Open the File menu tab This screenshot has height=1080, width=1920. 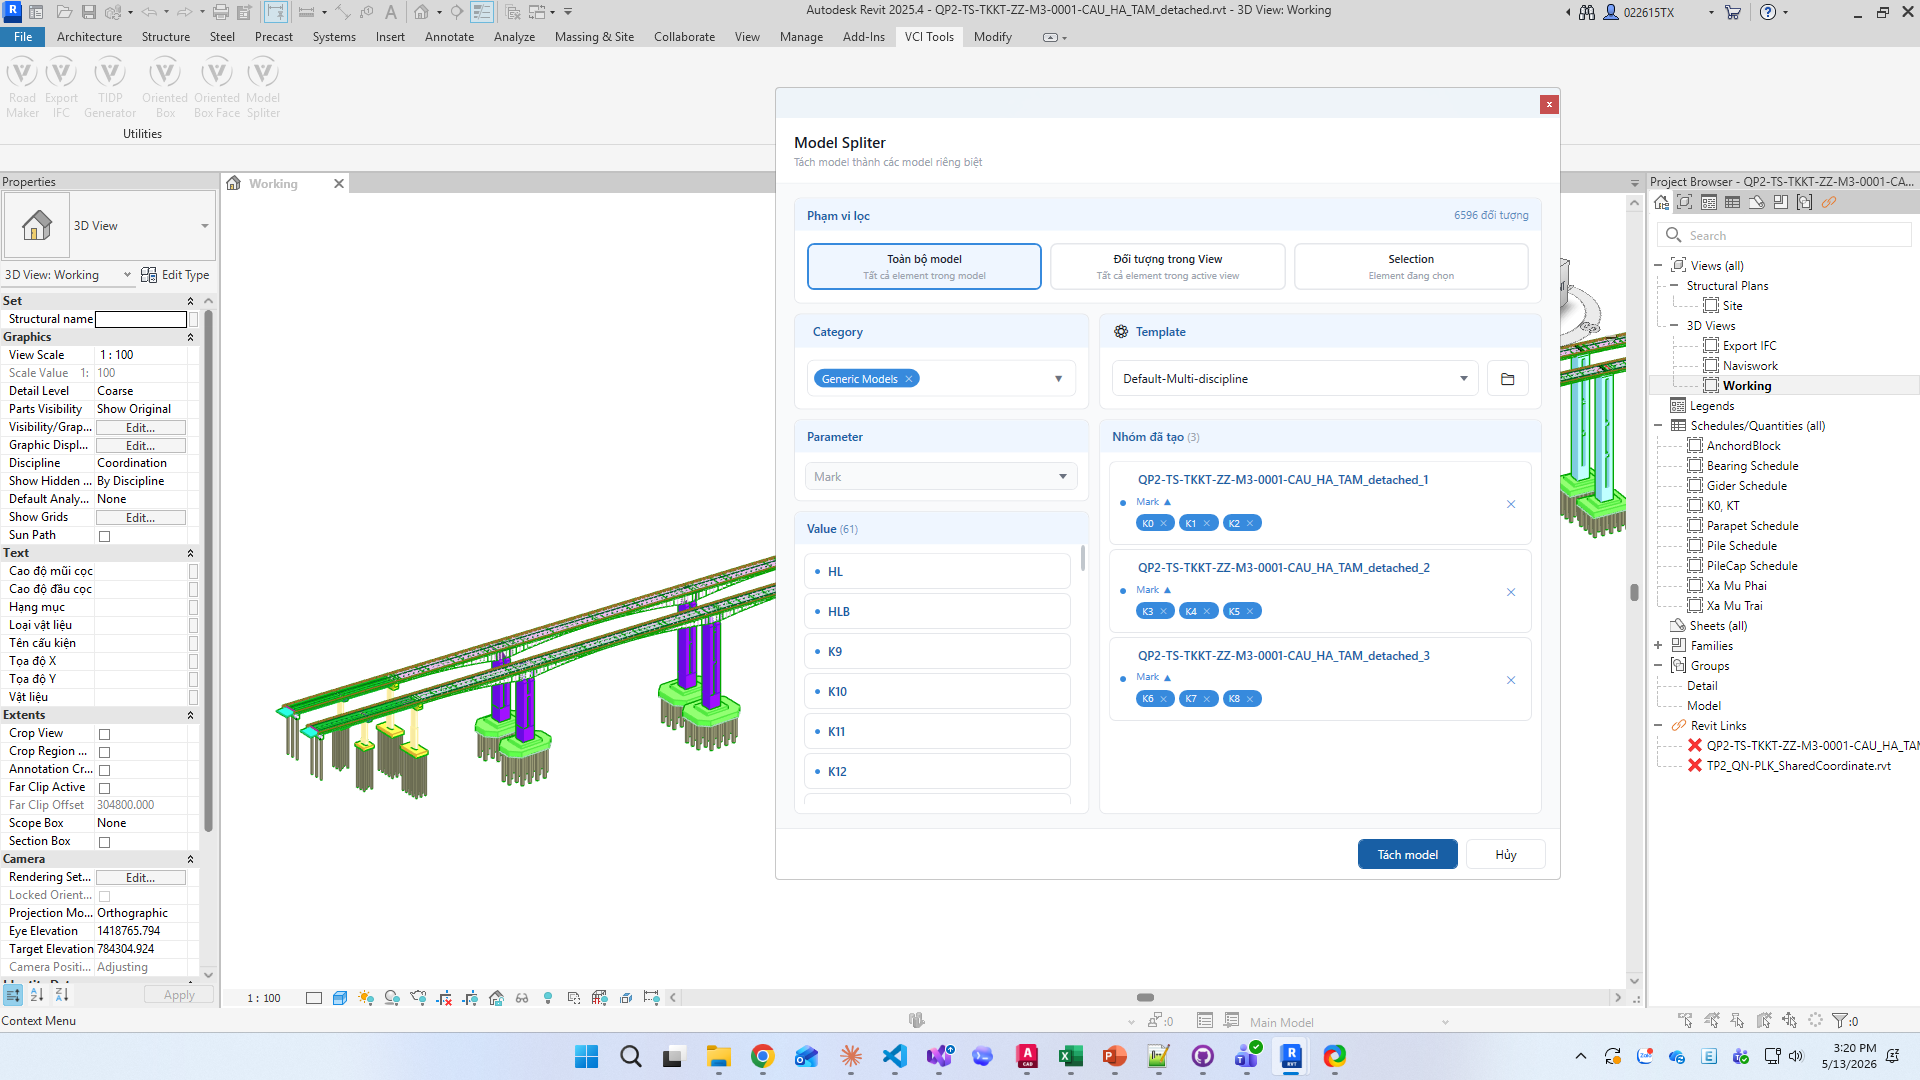point(22,37)
